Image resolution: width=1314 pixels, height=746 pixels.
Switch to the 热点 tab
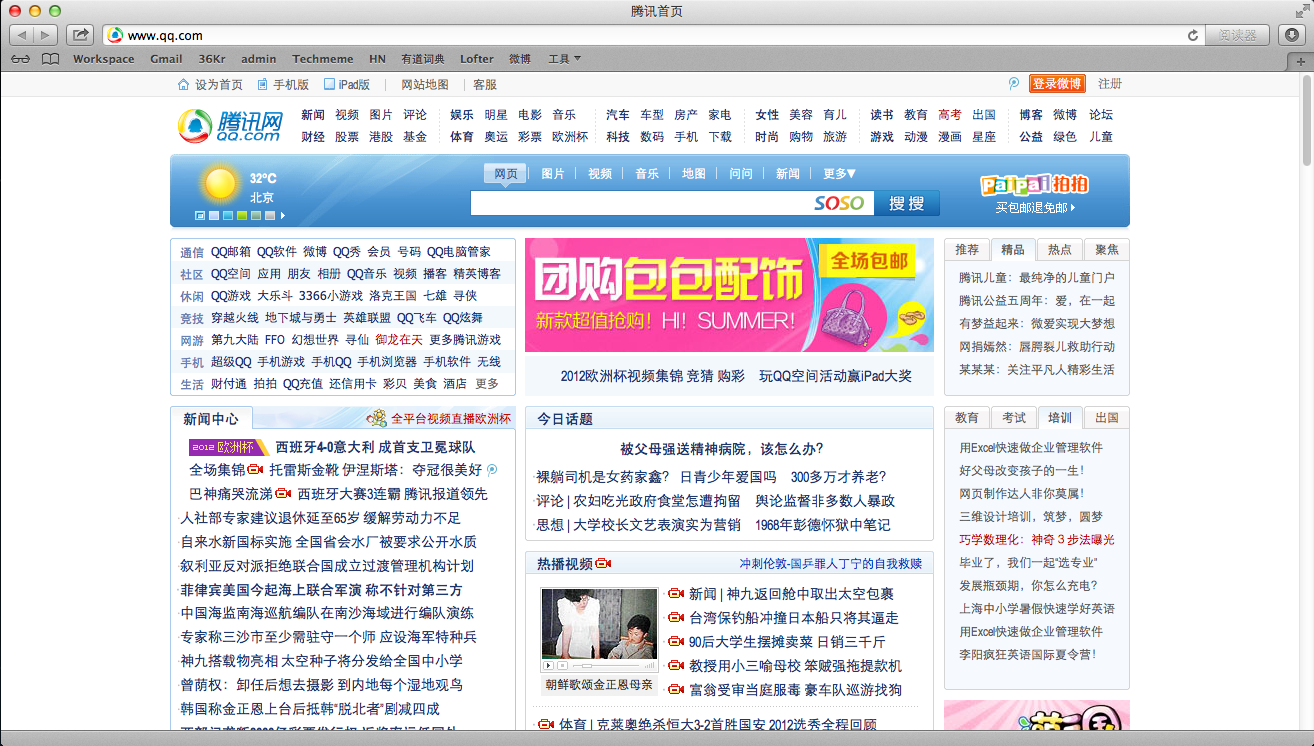pos(1059,249)
